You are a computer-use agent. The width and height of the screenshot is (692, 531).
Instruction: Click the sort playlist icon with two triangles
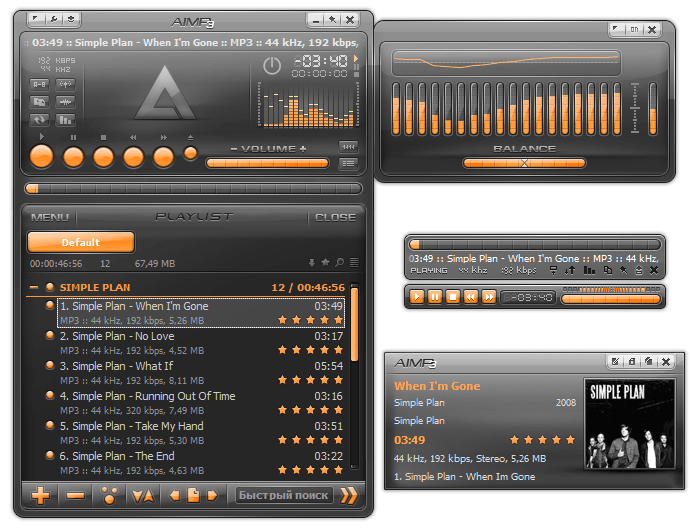(143, 495)
